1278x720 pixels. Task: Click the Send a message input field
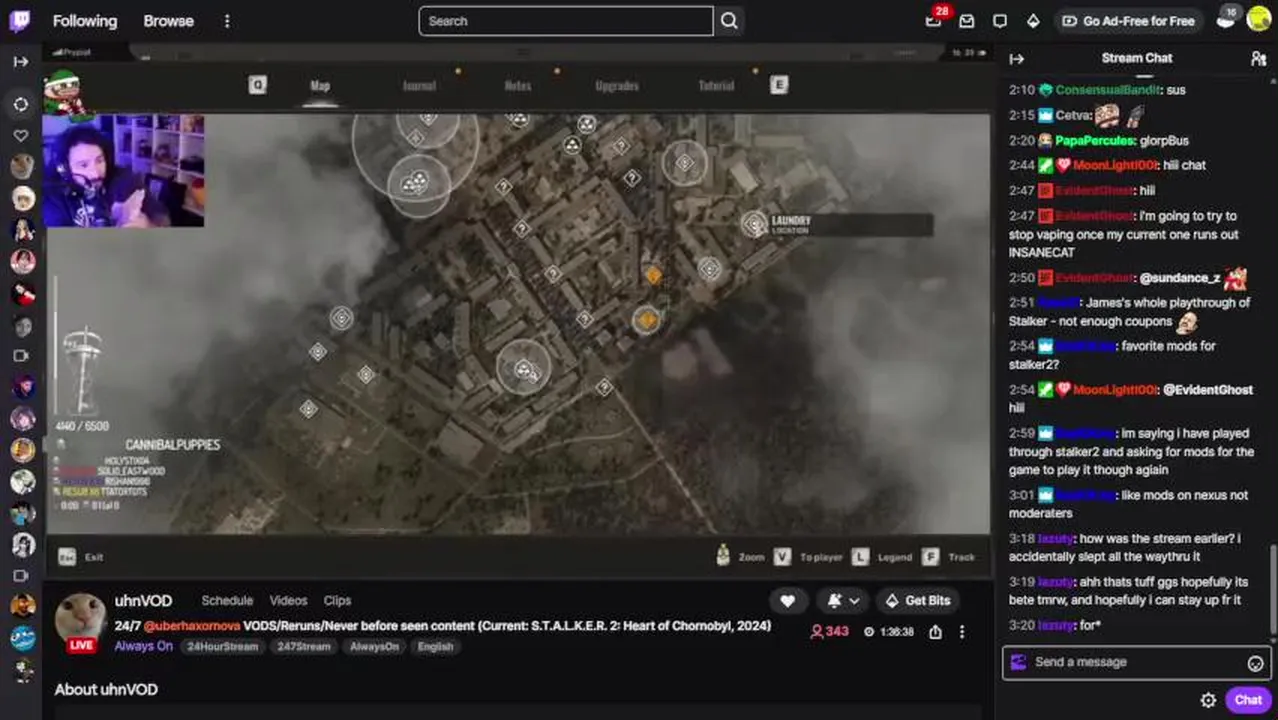(1138, 662)
